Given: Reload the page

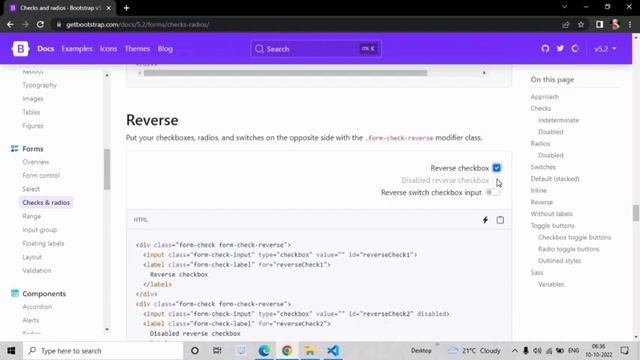Looking at the screenshot, I should 40,24.
